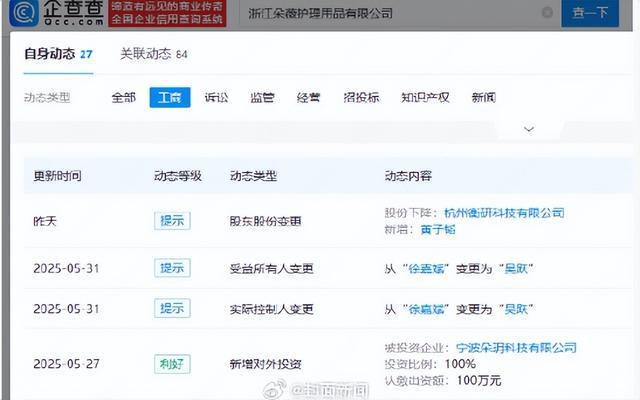Click the 动态内容 column header
The image size is (640, 400).
408,176
